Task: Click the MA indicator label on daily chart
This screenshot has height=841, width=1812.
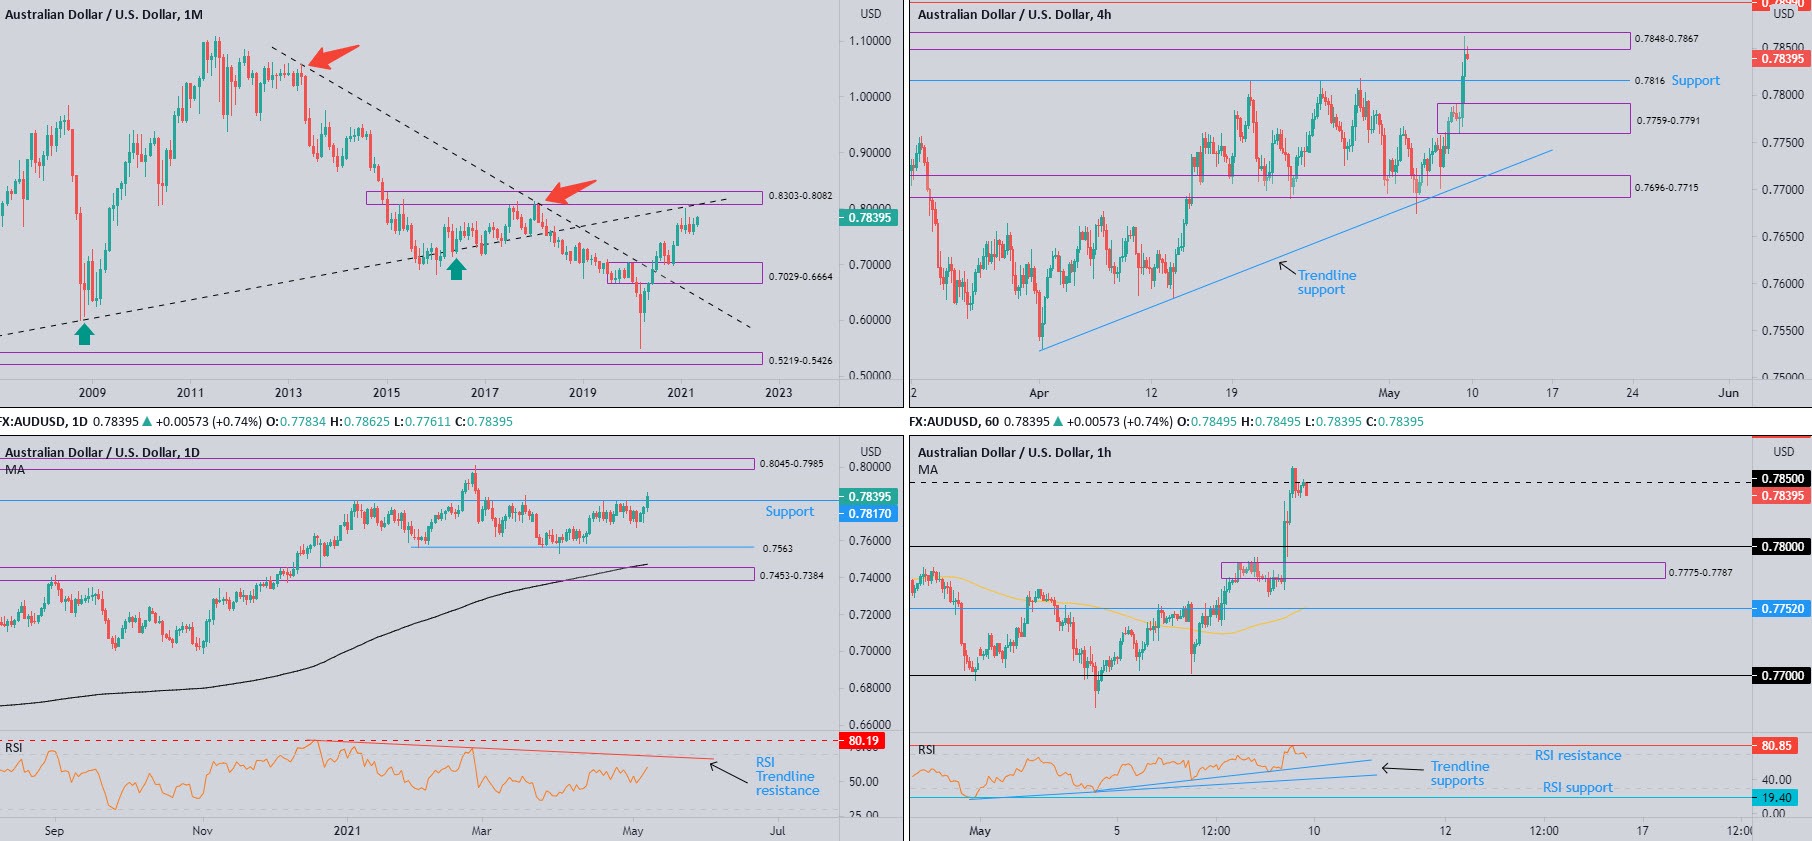Action: coord(15,470)
